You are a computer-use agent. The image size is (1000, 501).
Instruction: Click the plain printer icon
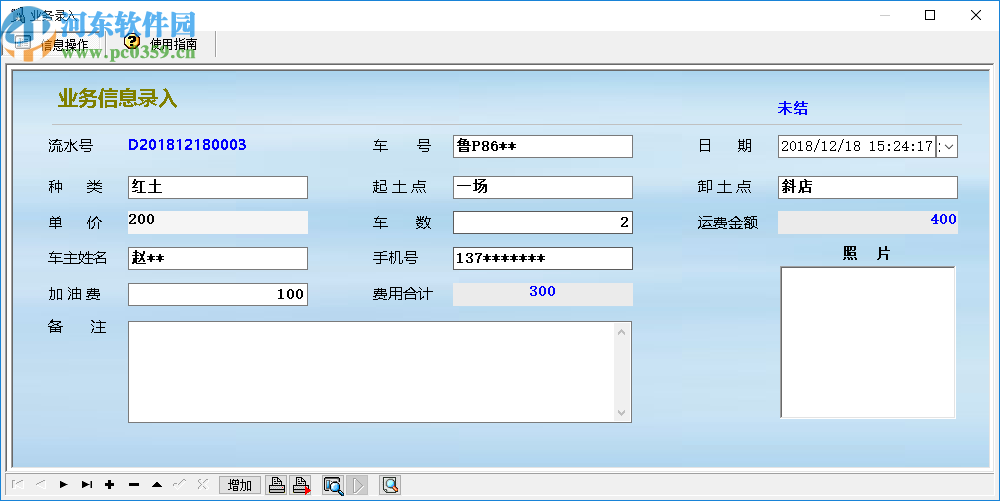[277, 485]
